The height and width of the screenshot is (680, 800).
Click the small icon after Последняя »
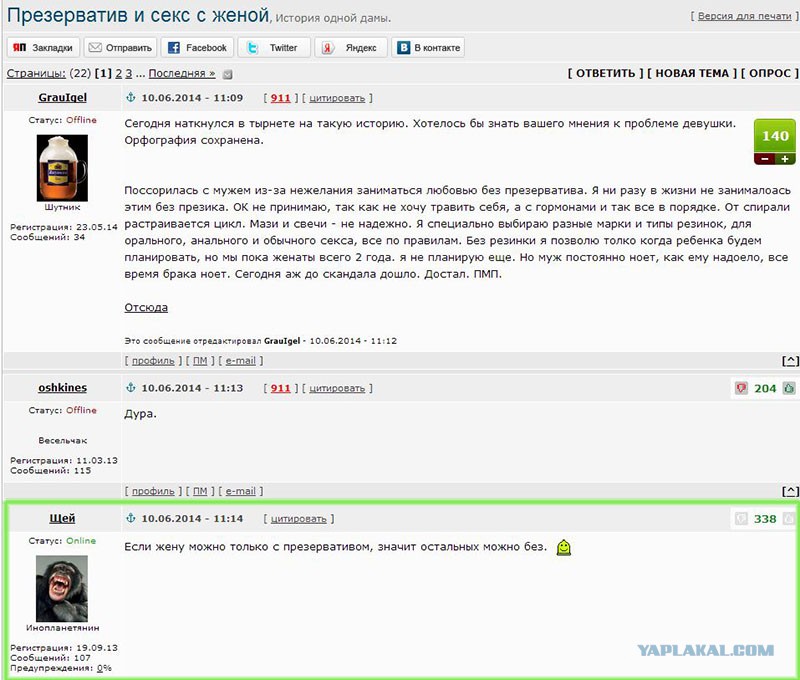pyautogui.click(x=228, y=74)
